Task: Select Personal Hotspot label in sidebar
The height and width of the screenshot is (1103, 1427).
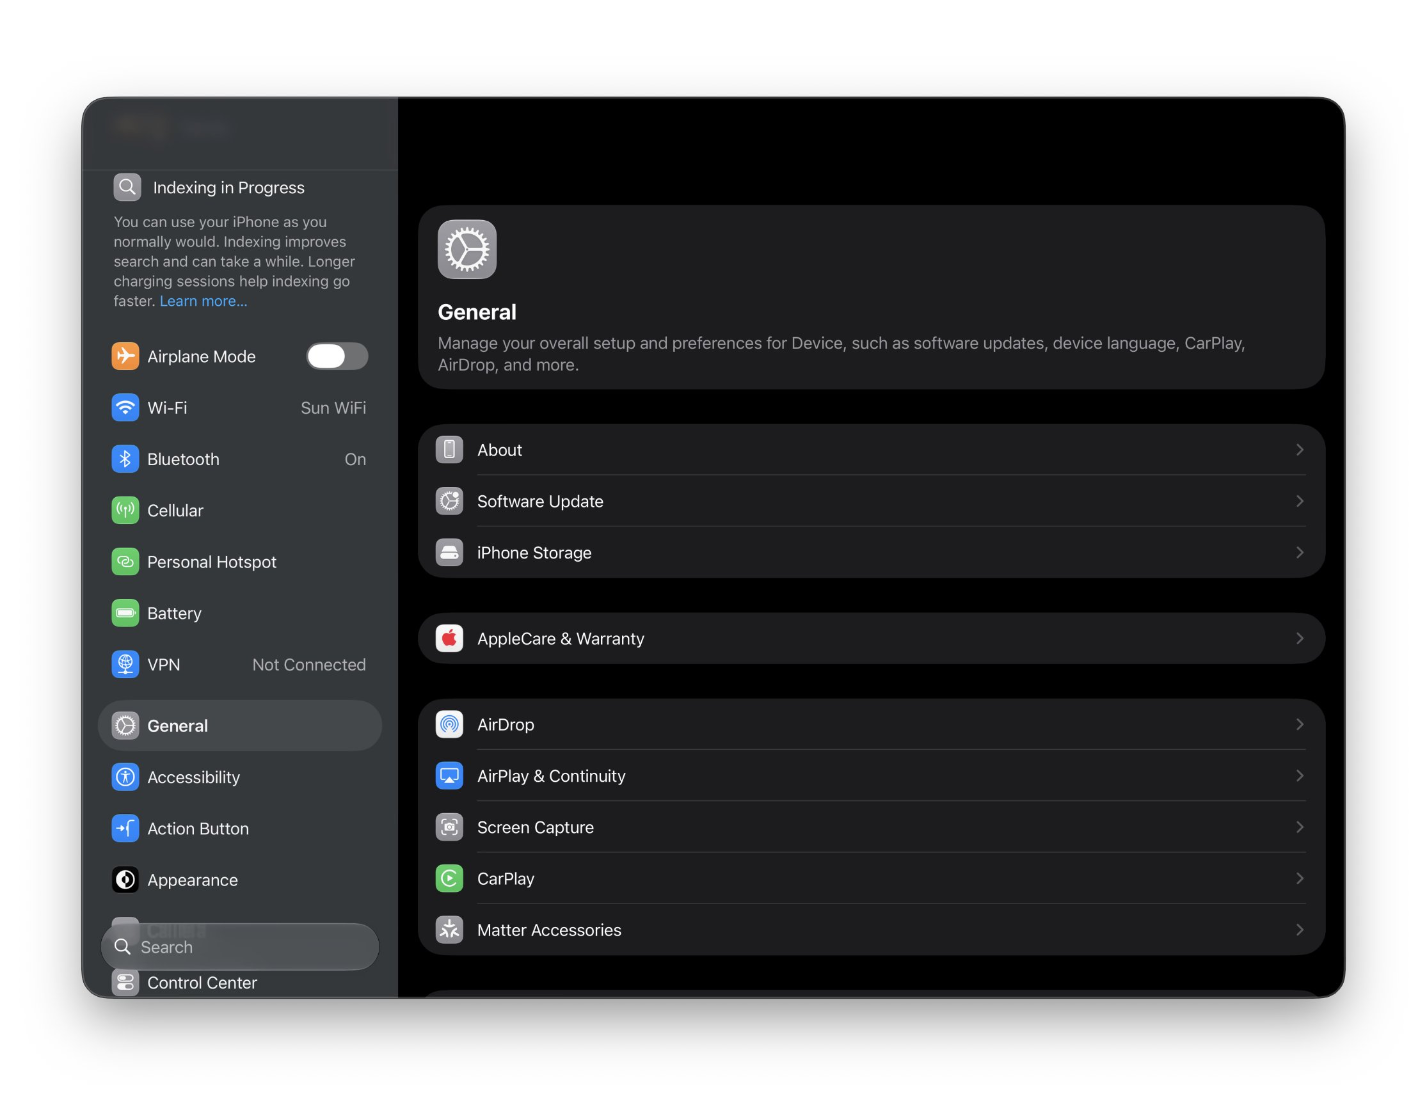Action: [212, 562]
